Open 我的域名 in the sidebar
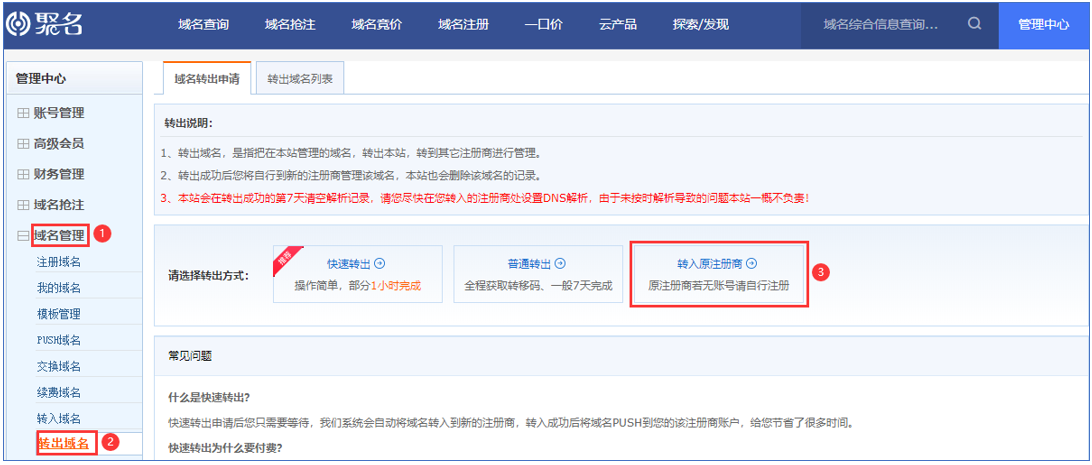Image resolution: width=1092 pixels, height=465 pixels. click(59, 288)
